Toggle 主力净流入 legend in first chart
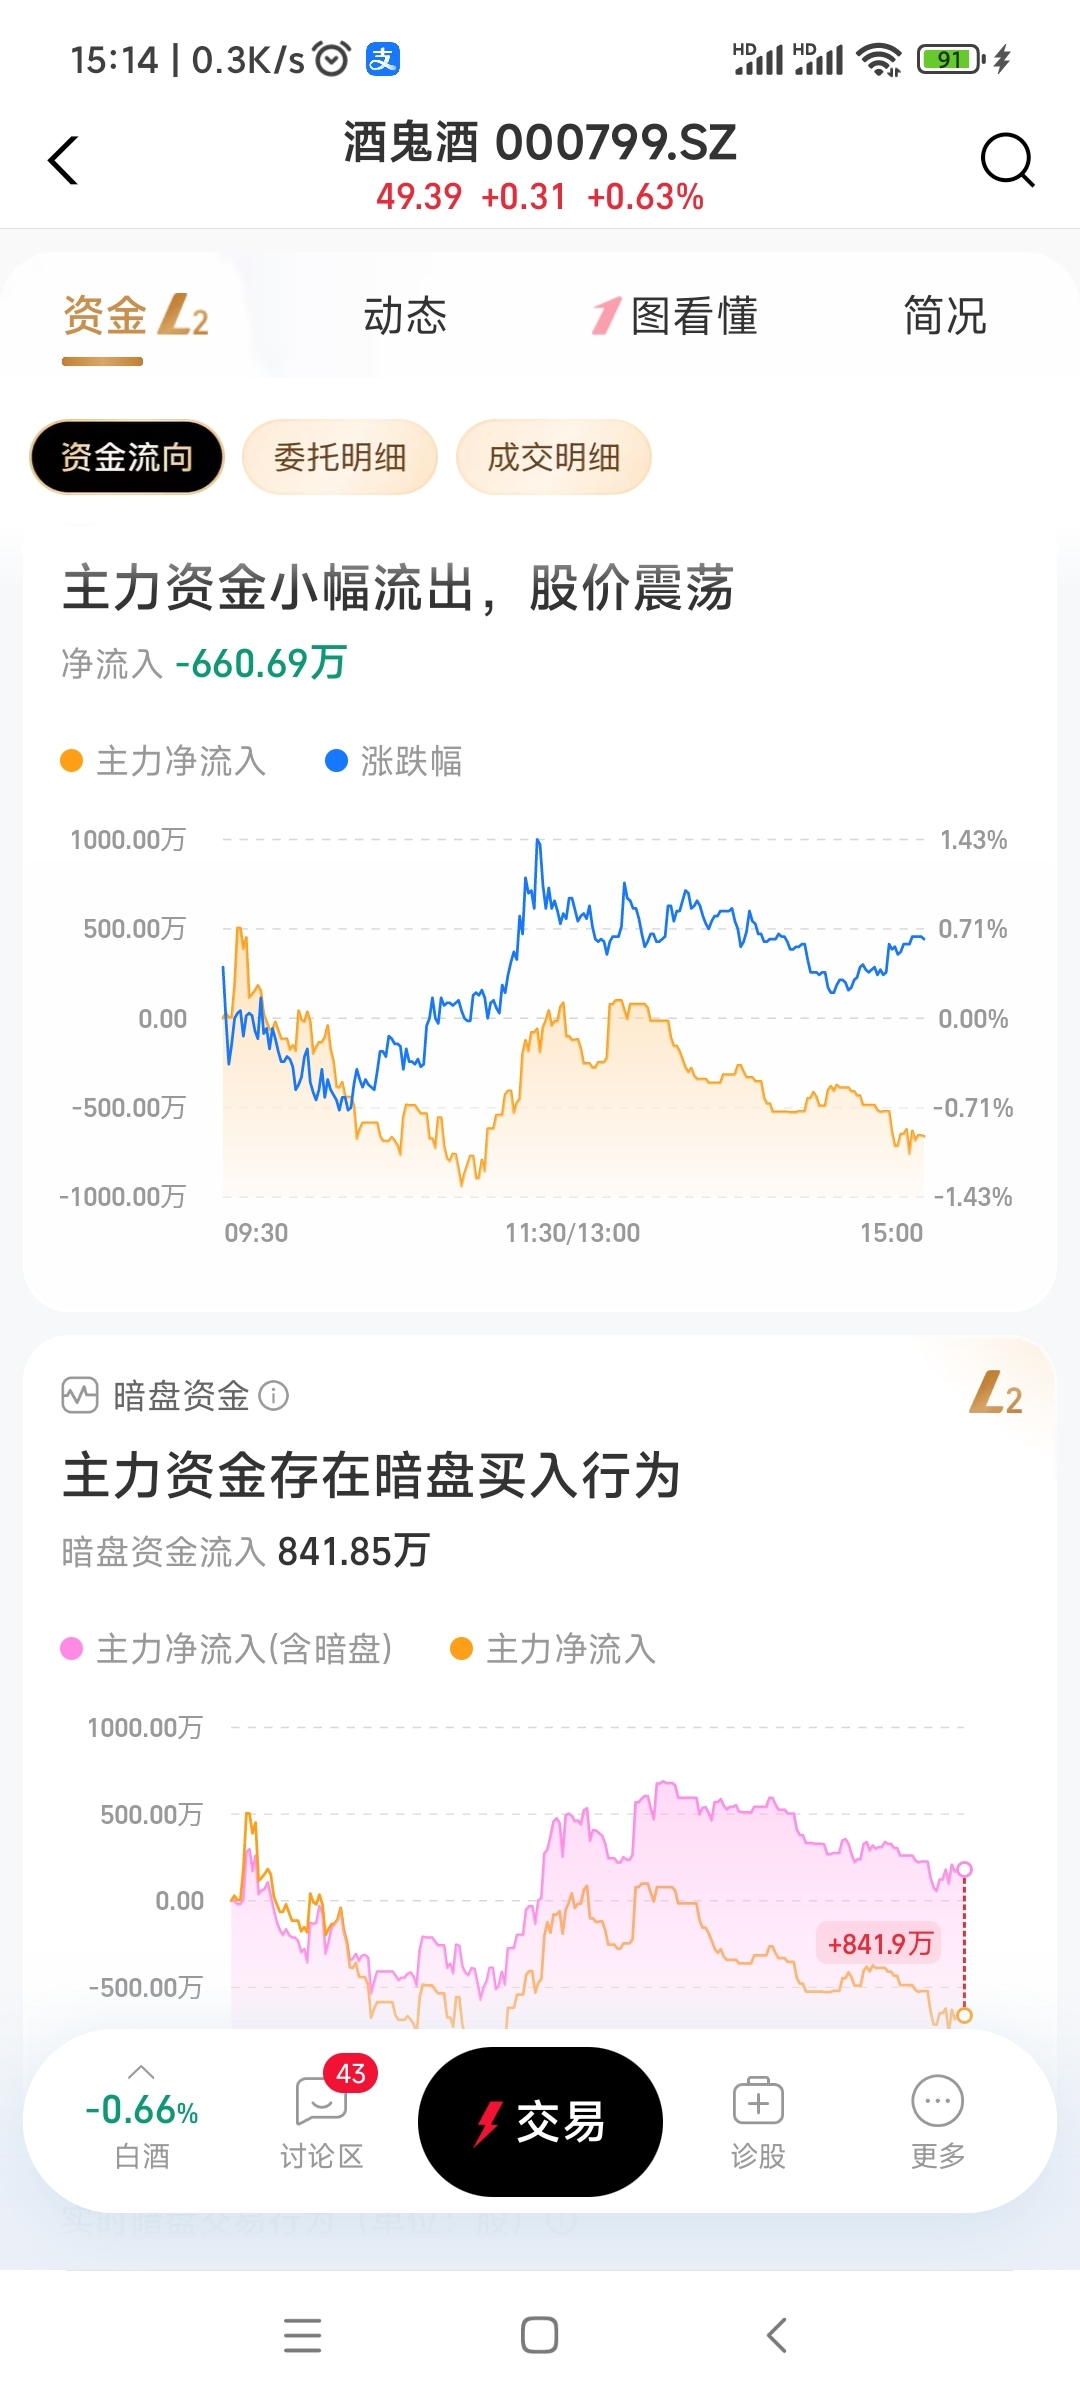The width and height of the screenshot is (1080, 2400). (x=163, y=761)
